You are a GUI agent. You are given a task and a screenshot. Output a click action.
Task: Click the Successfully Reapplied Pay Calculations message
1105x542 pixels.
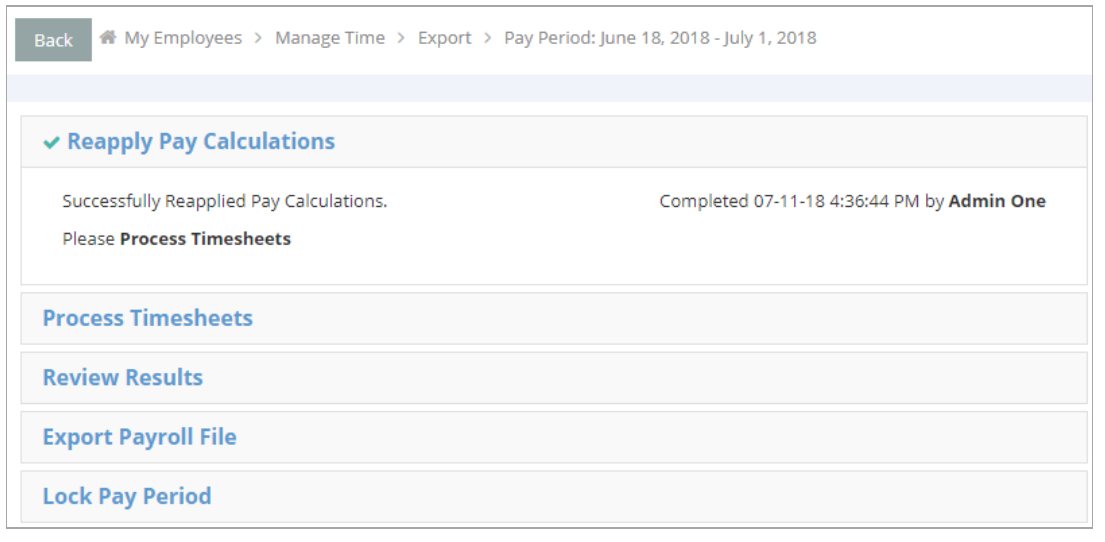point(225,202)
